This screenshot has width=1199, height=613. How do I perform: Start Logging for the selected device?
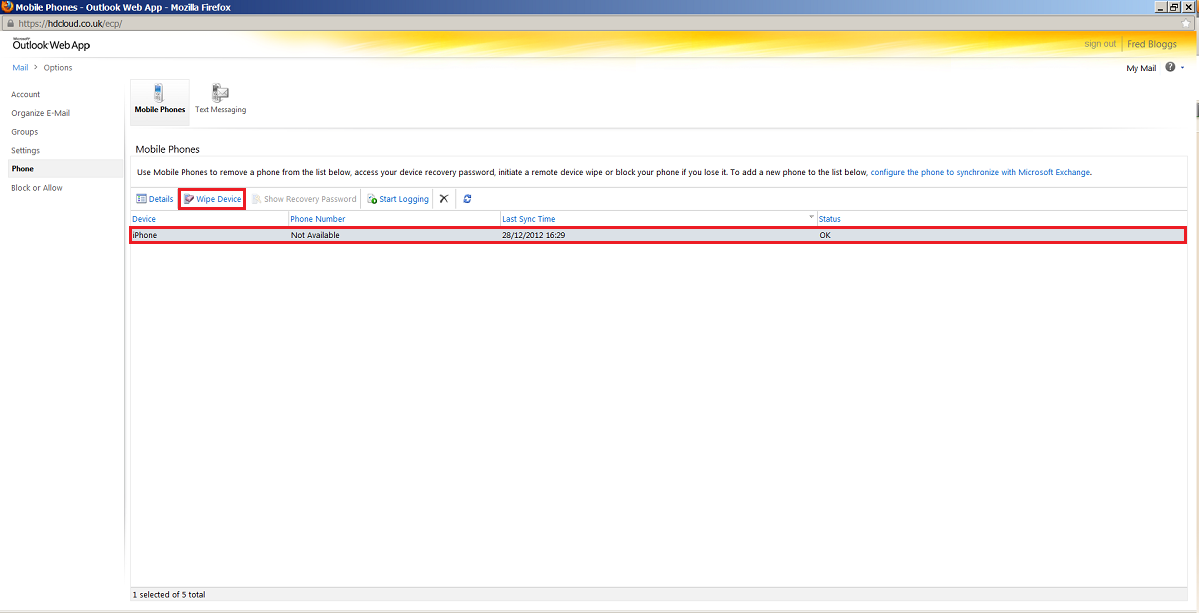coord(398,199)
